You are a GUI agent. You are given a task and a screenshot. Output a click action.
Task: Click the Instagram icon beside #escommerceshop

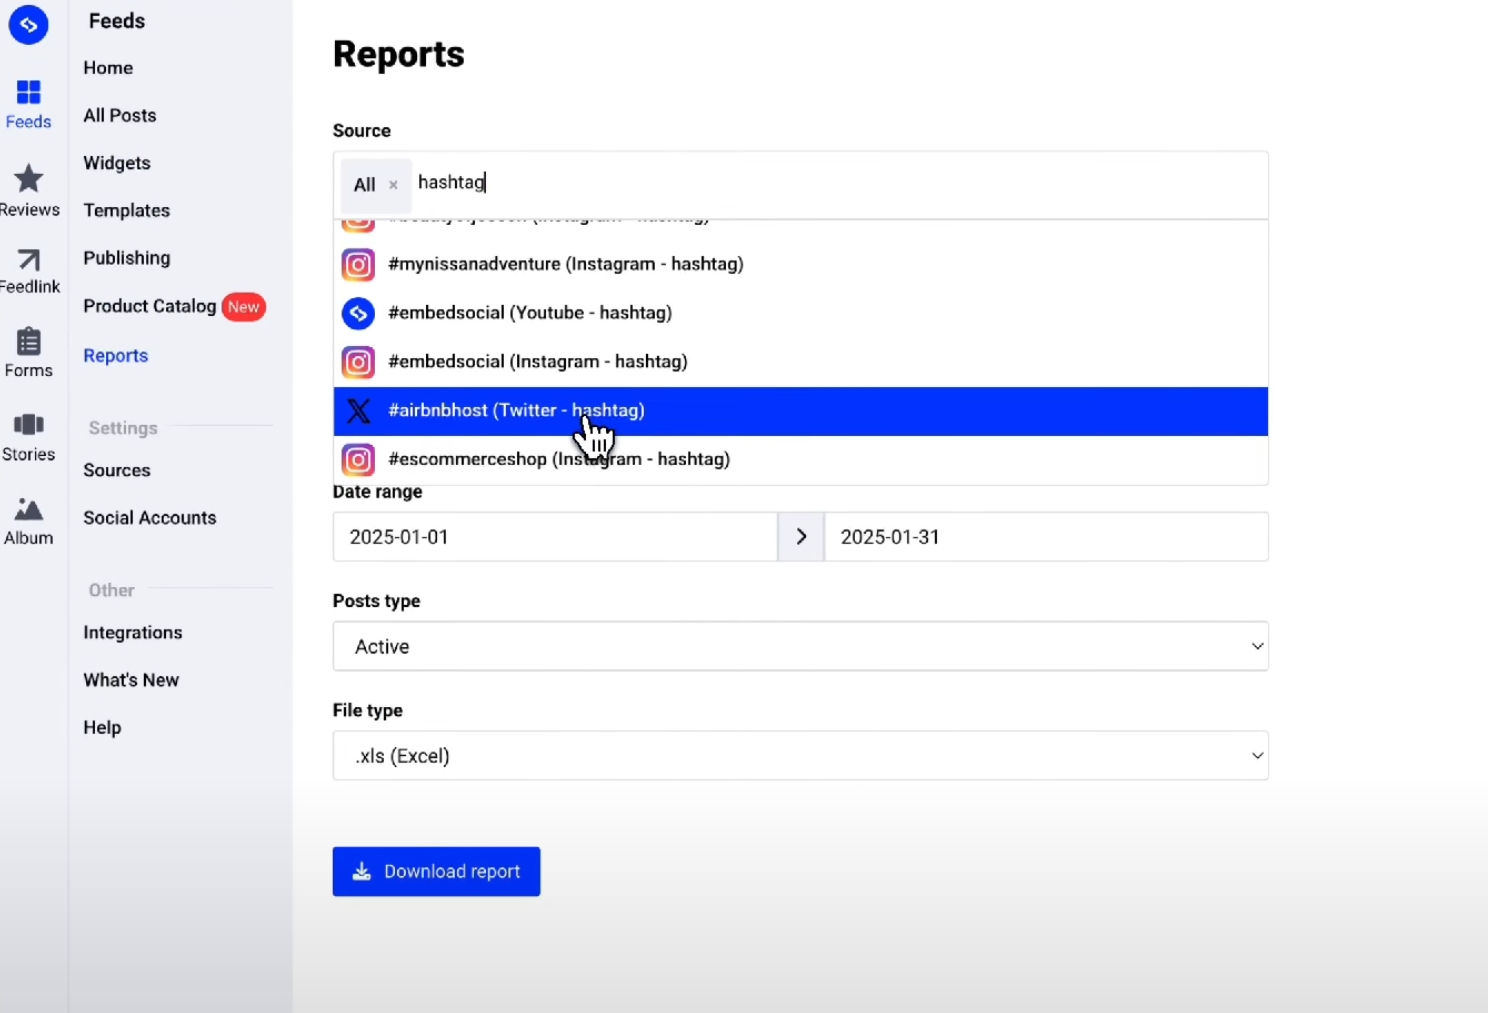click(358, 459)
